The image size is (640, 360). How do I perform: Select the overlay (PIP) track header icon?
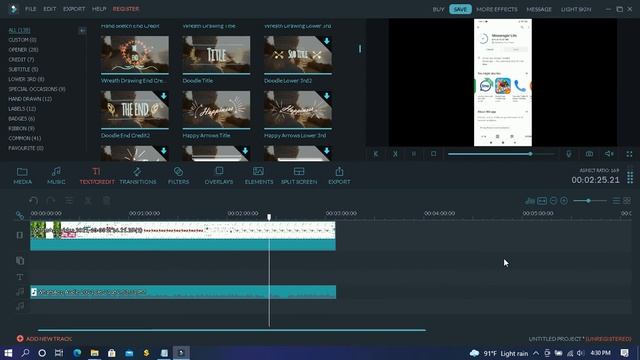[x=20, y=260]
